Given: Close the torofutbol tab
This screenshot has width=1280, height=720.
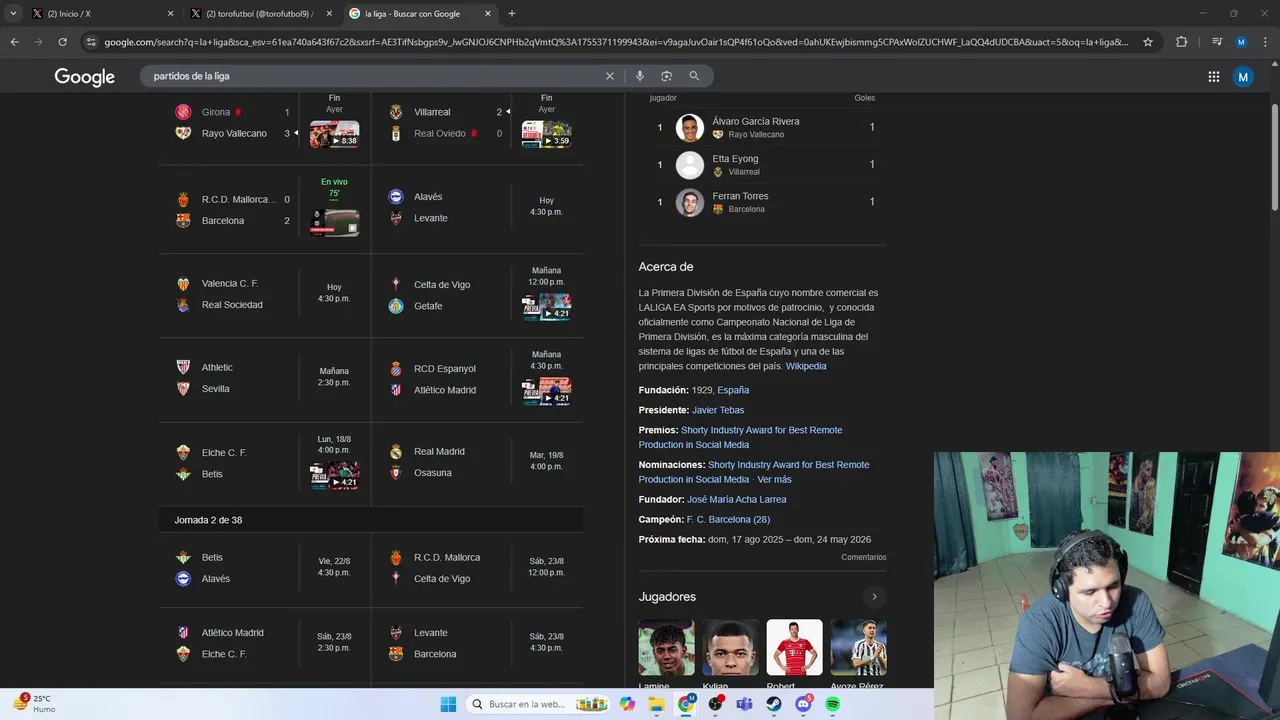Looking at the screenshot, I should click(x=329, y=14).
